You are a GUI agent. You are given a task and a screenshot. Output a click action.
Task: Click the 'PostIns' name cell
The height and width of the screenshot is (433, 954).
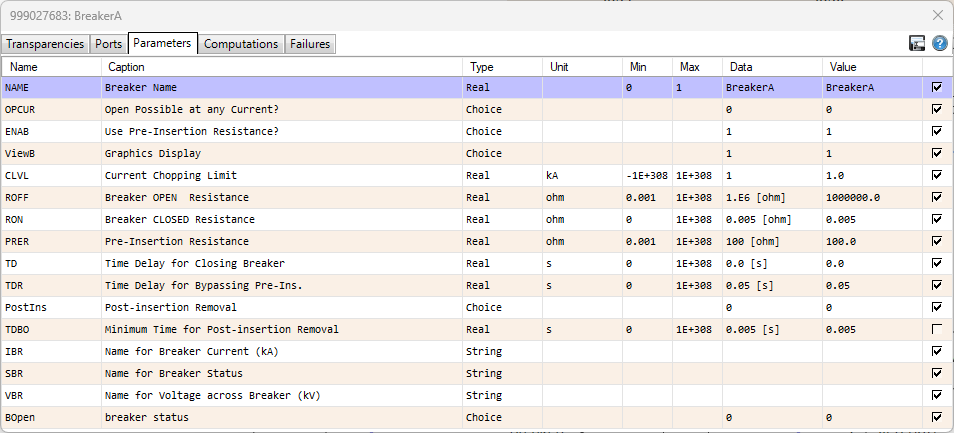click(52, 307)
